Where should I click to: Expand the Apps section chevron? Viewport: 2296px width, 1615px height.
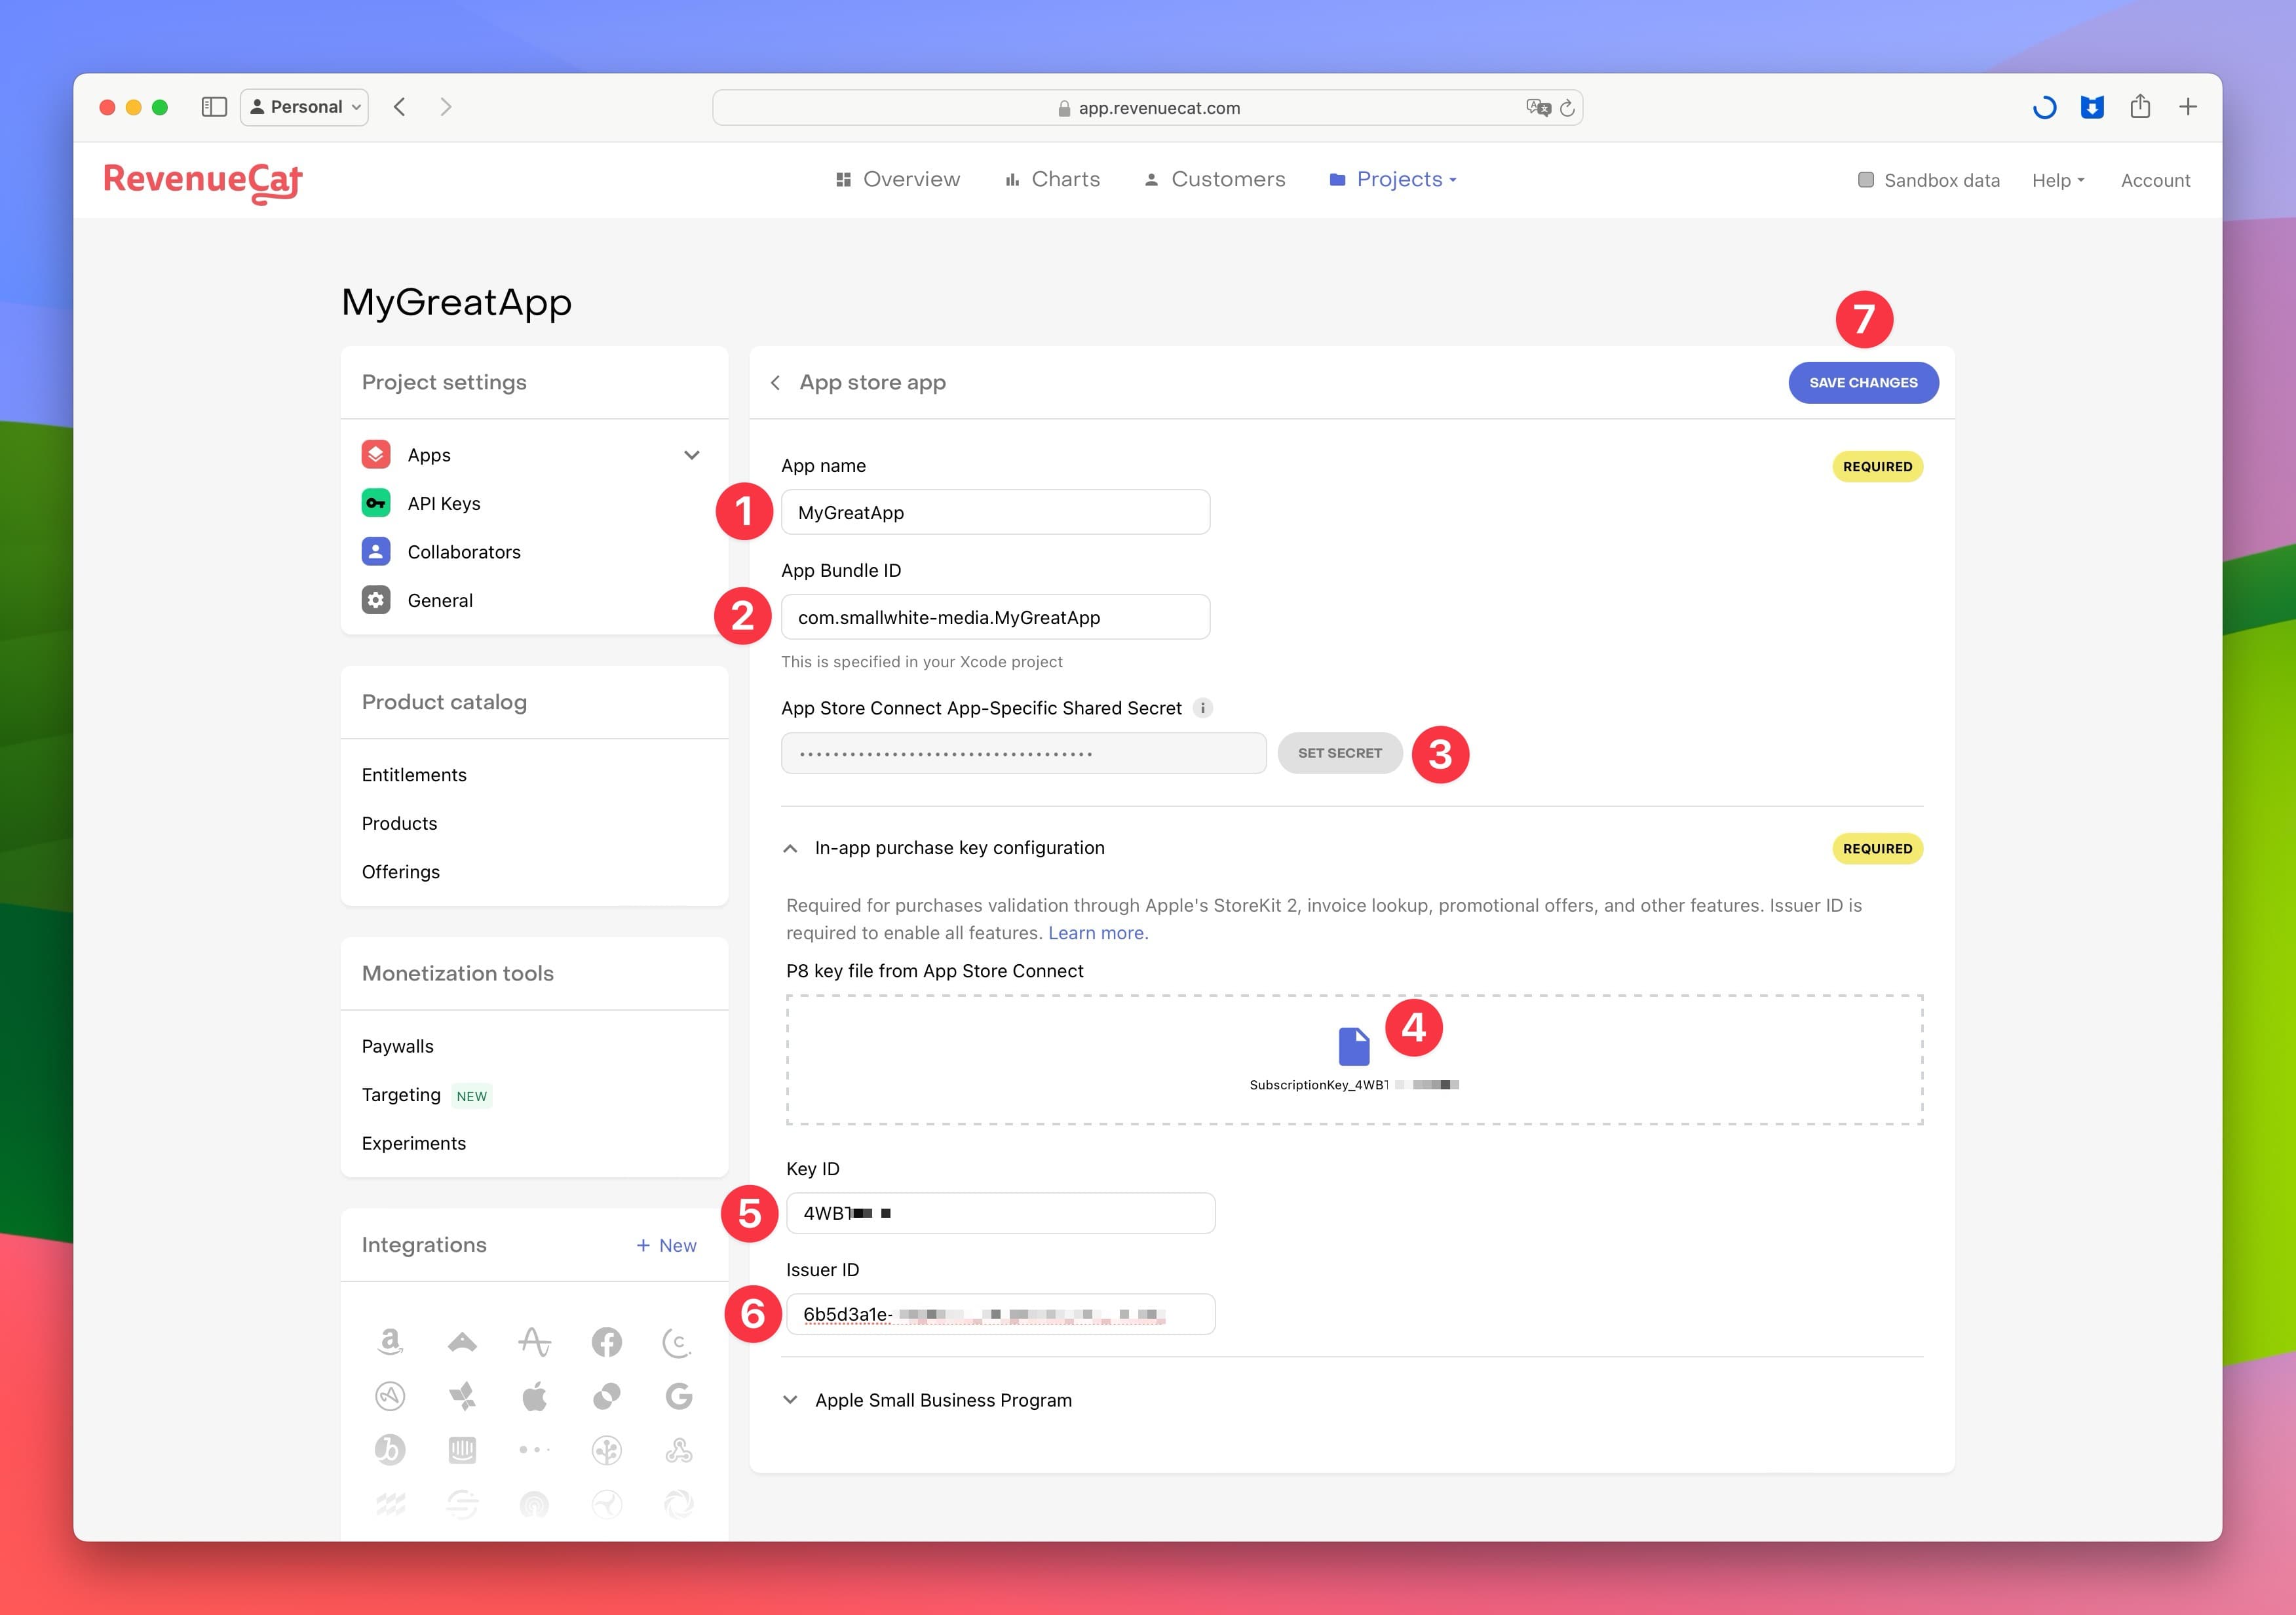[x=691, y=455]
